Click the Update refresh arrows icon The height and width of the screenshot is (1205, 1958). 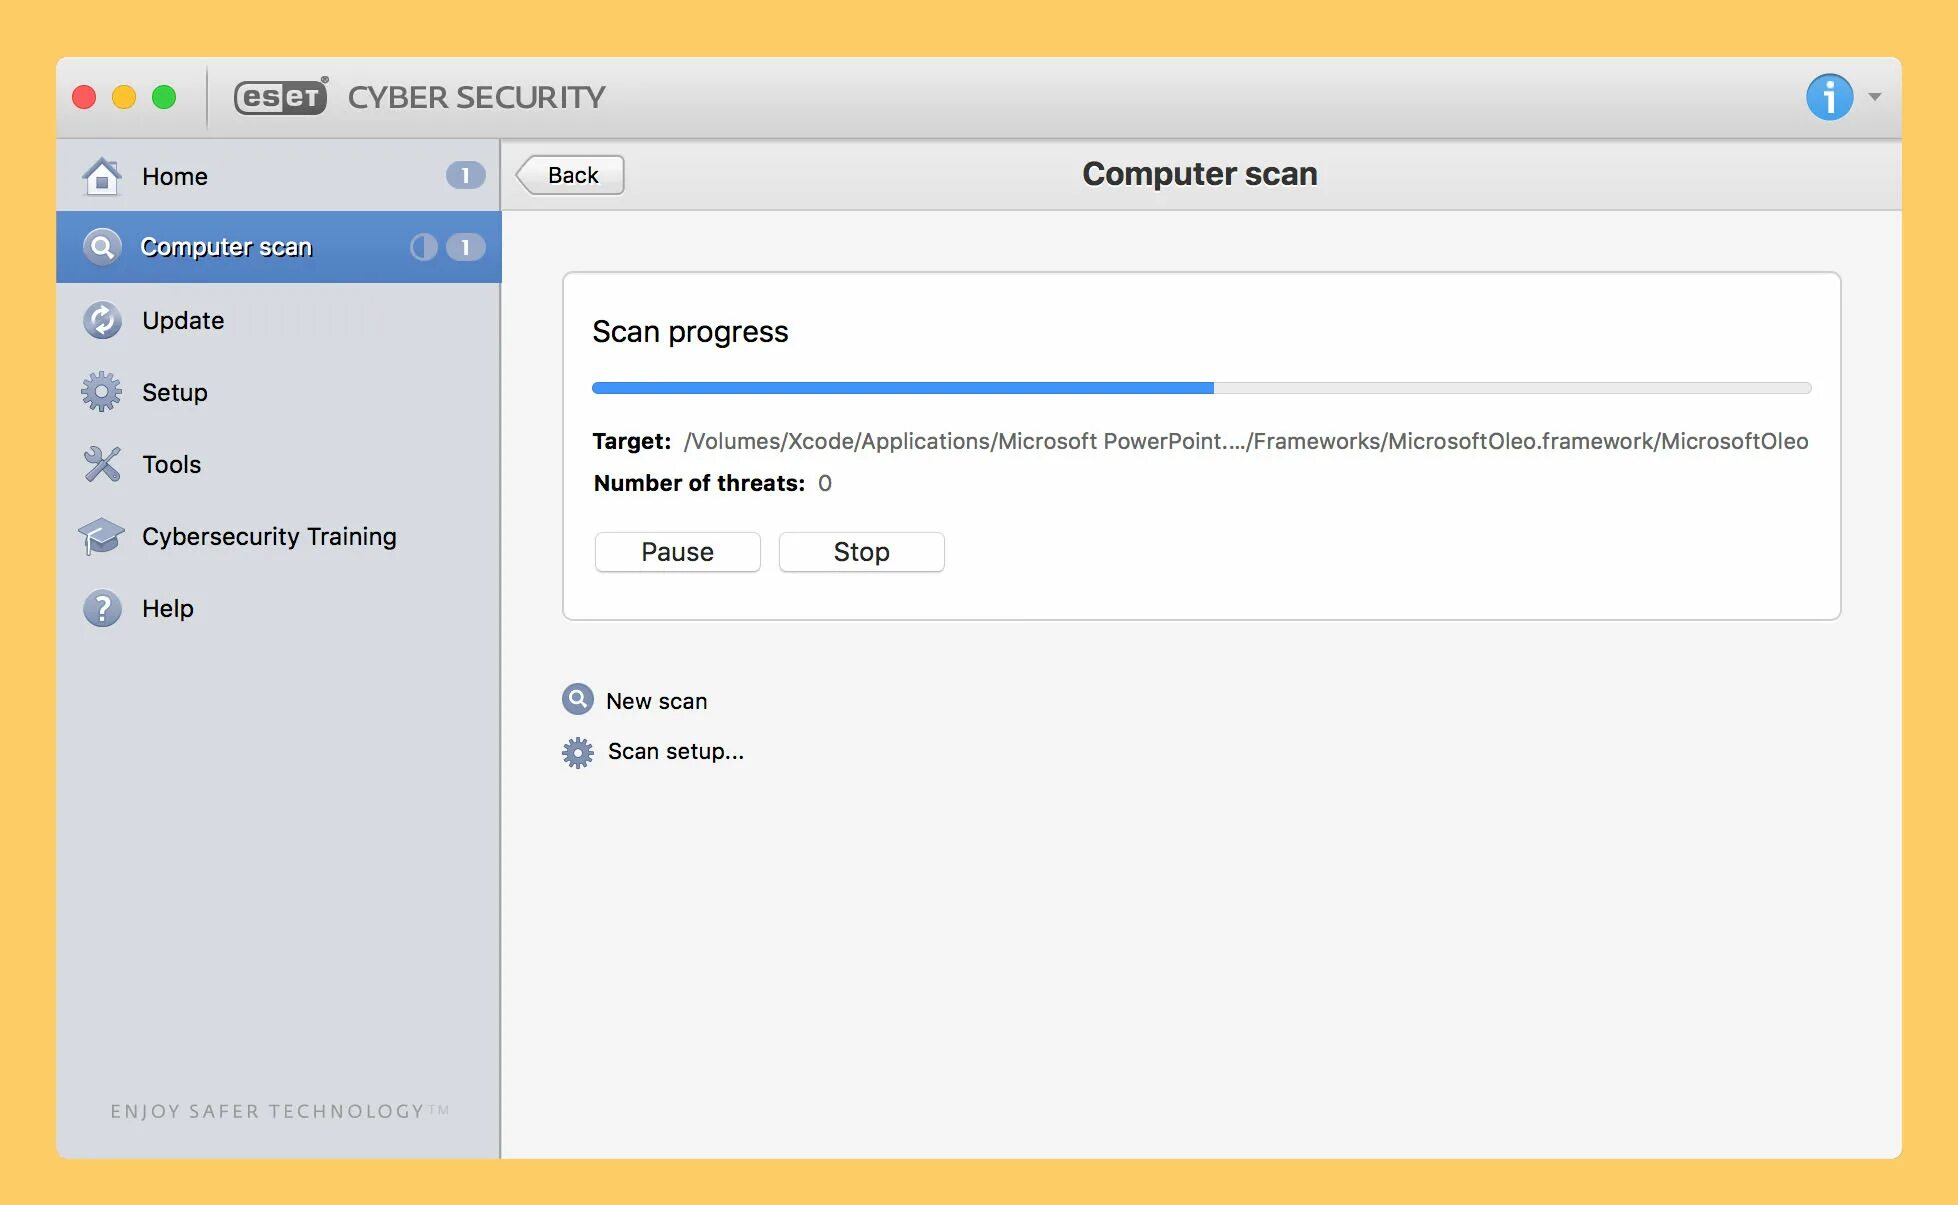pyautogui.click(x=102, y=320)
